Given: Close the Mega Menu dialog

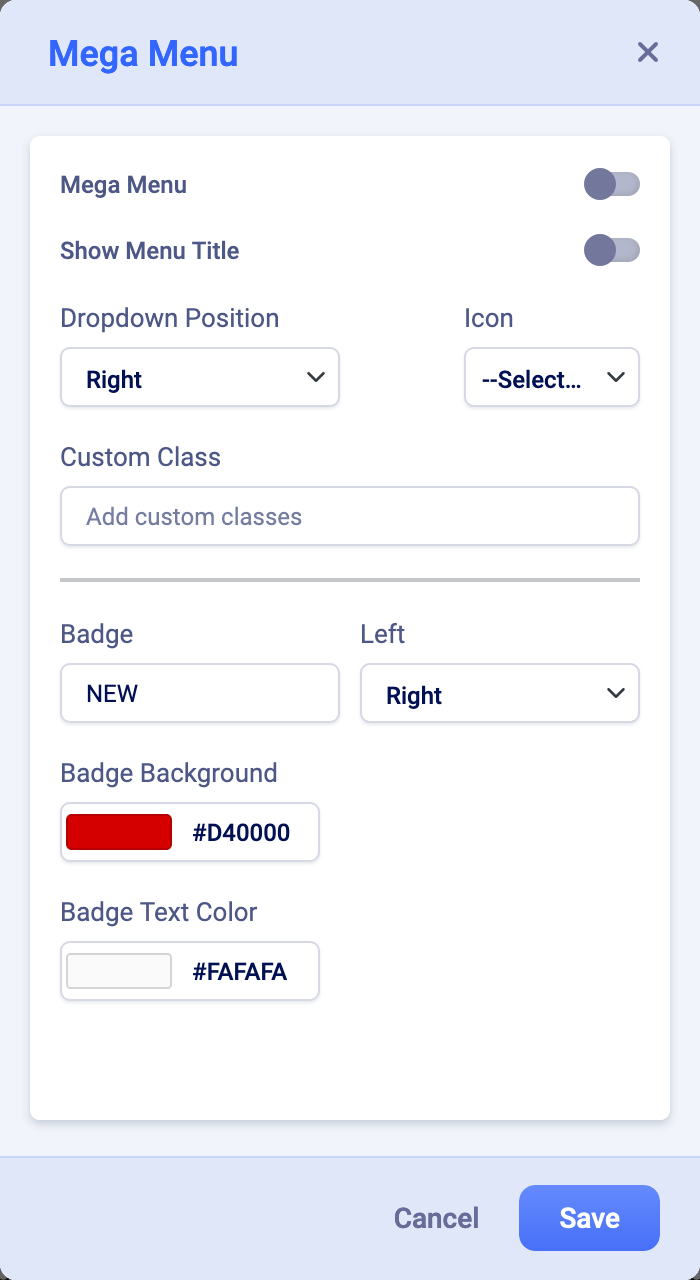Looking at the screenshot, I should tap(647, 52).
